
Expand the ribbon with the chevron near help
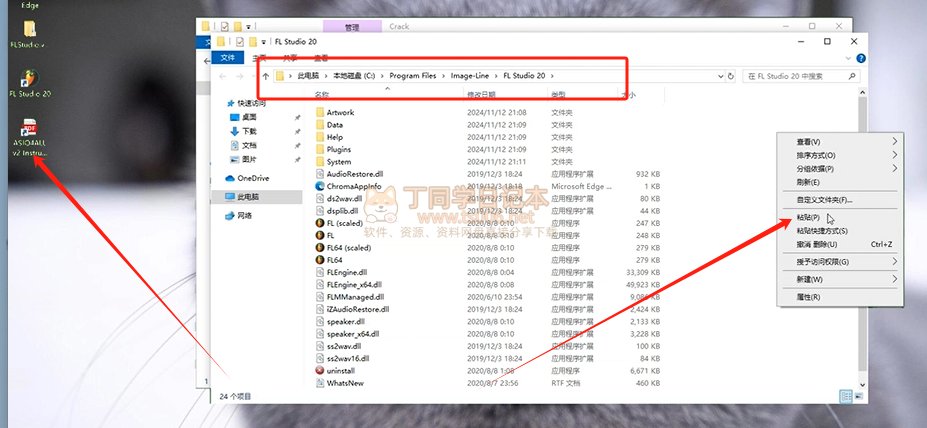[x=849, y=58]
